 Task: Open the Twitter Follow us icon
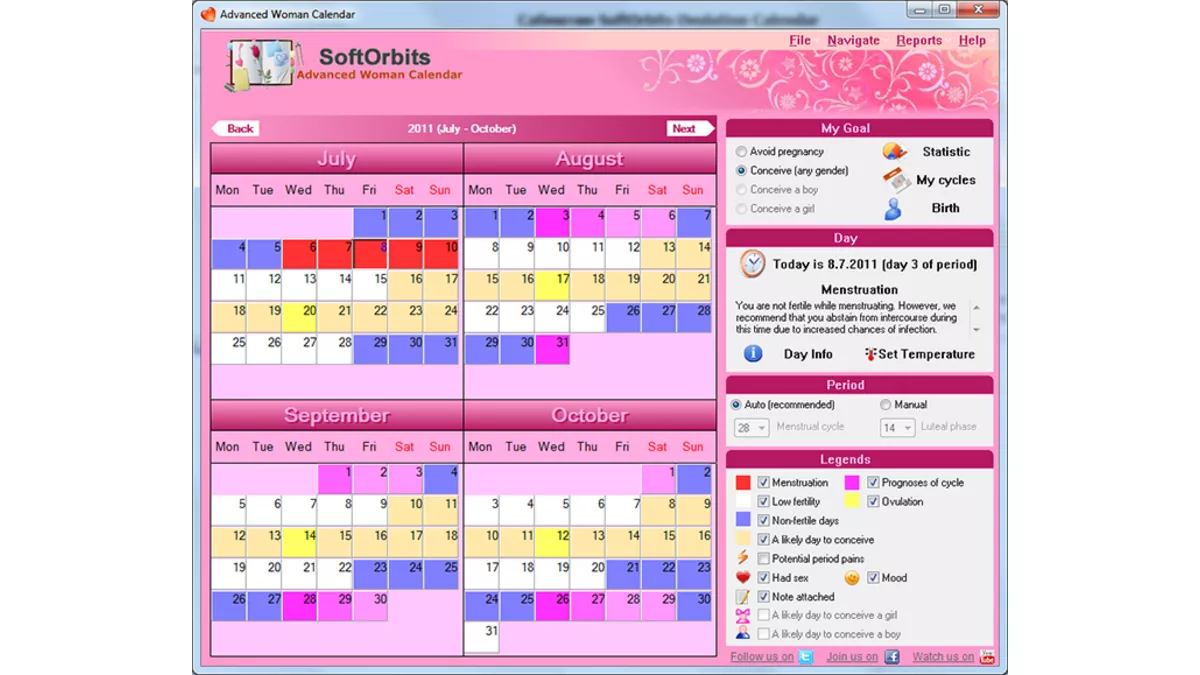[x=805, y=657]
